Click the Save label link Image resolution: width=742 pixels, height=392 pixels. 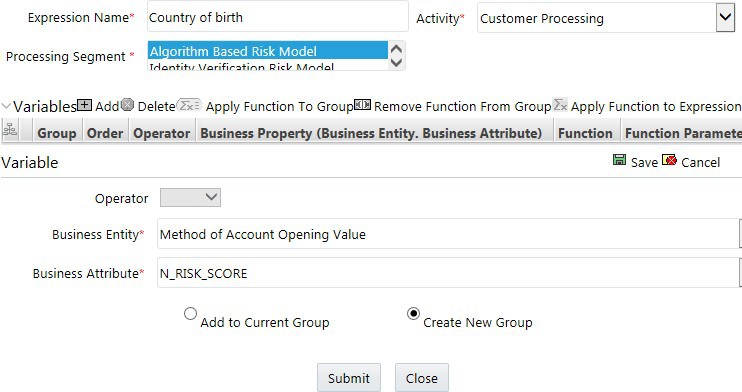pos(644,162)
